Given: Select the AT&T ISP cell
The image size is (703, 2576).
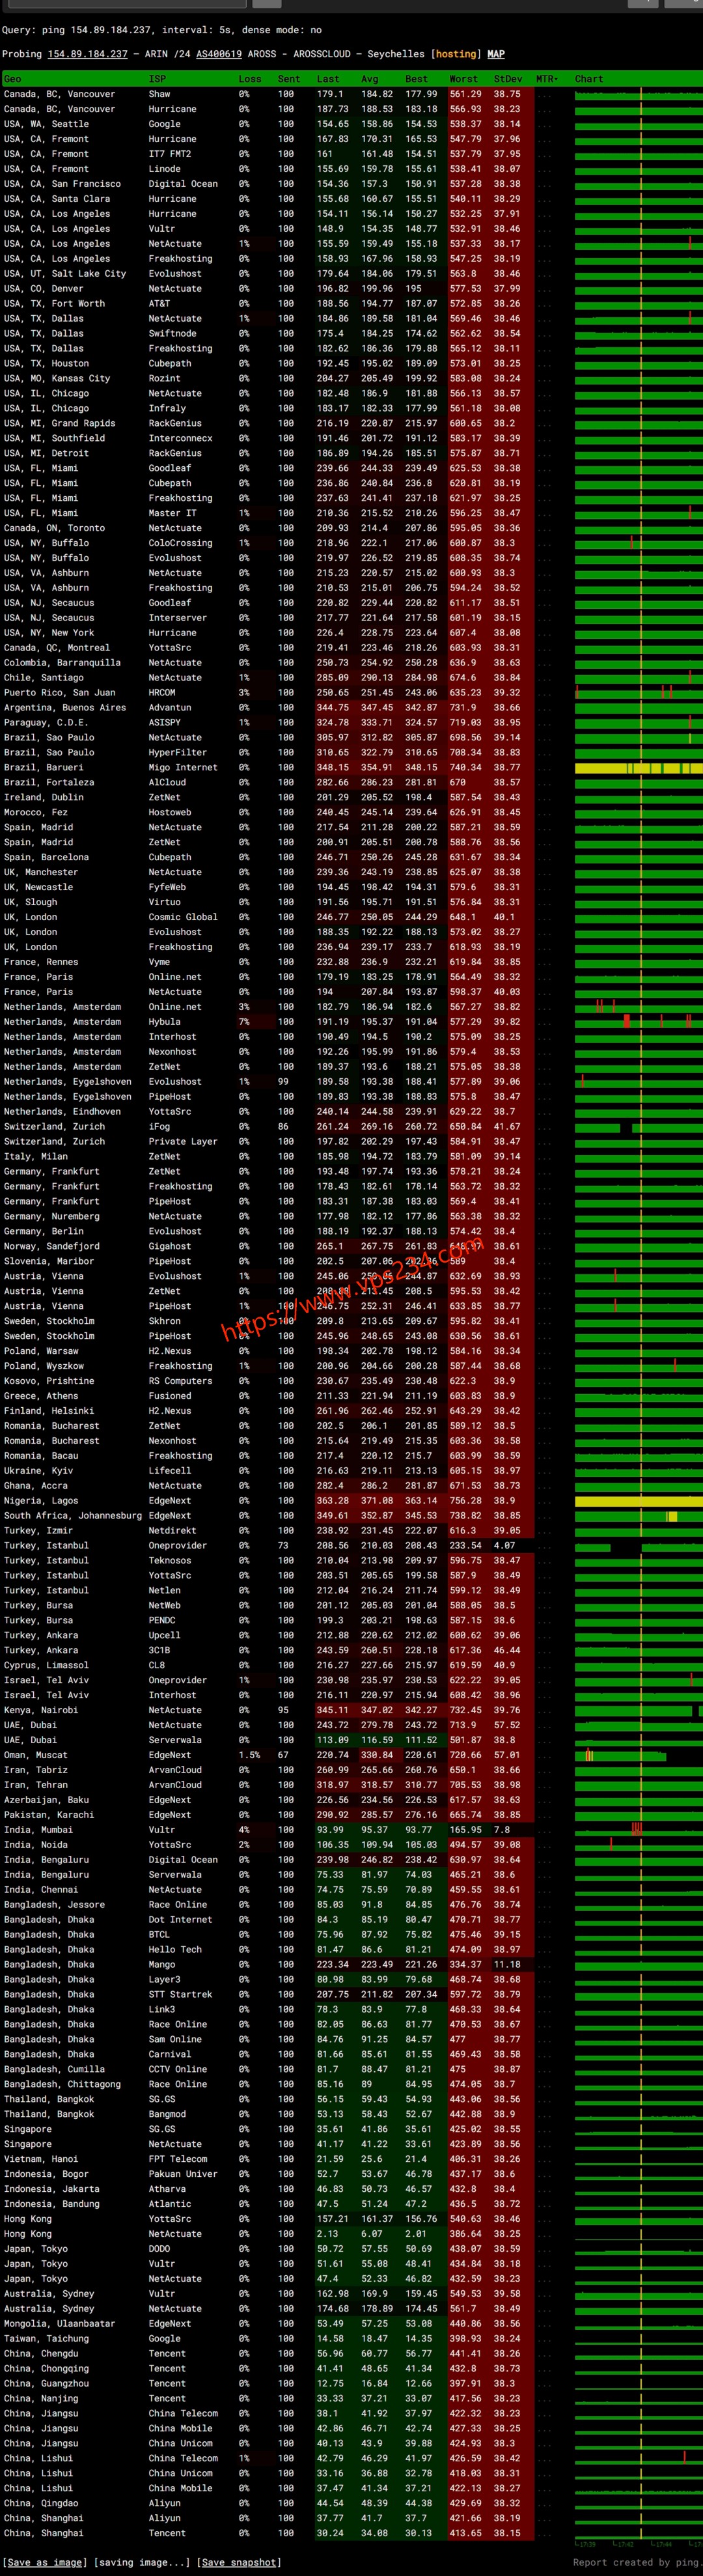Looking at the screenshot, I should pyautogui.click(x=160, y=303).
